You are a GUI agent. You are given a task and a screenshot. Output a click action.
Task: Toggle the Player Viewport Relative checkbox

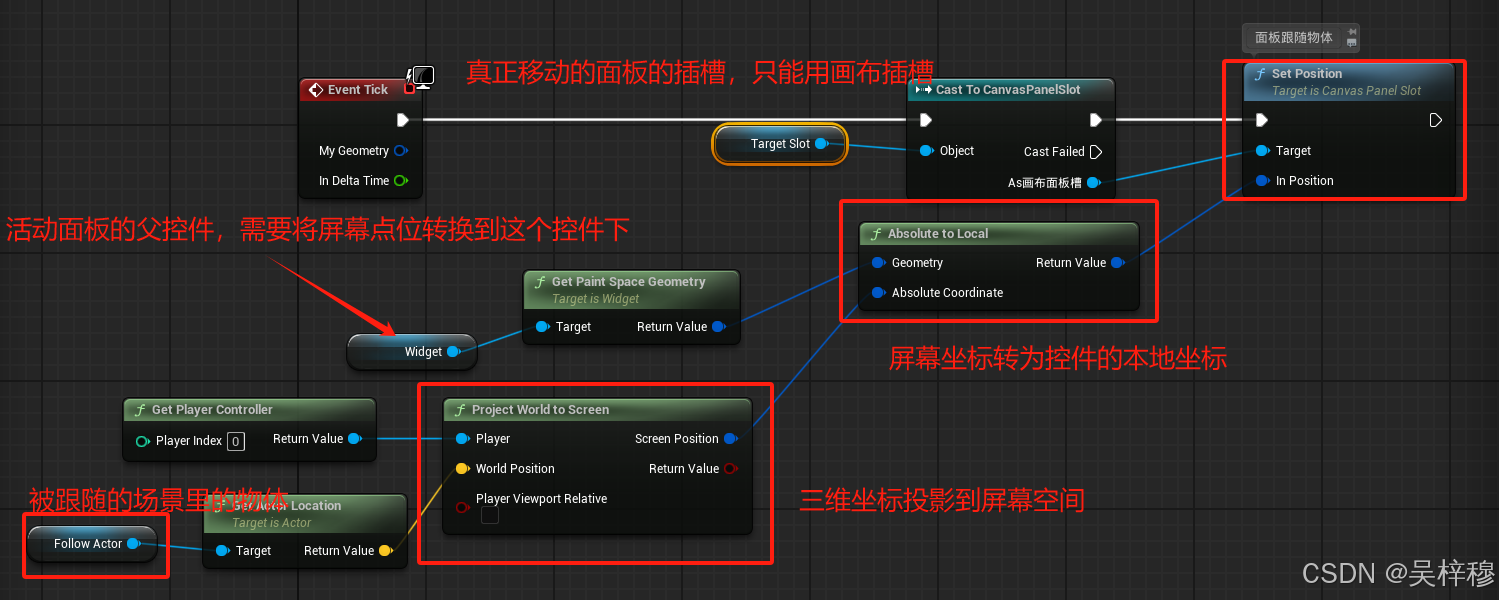(490, 515)
